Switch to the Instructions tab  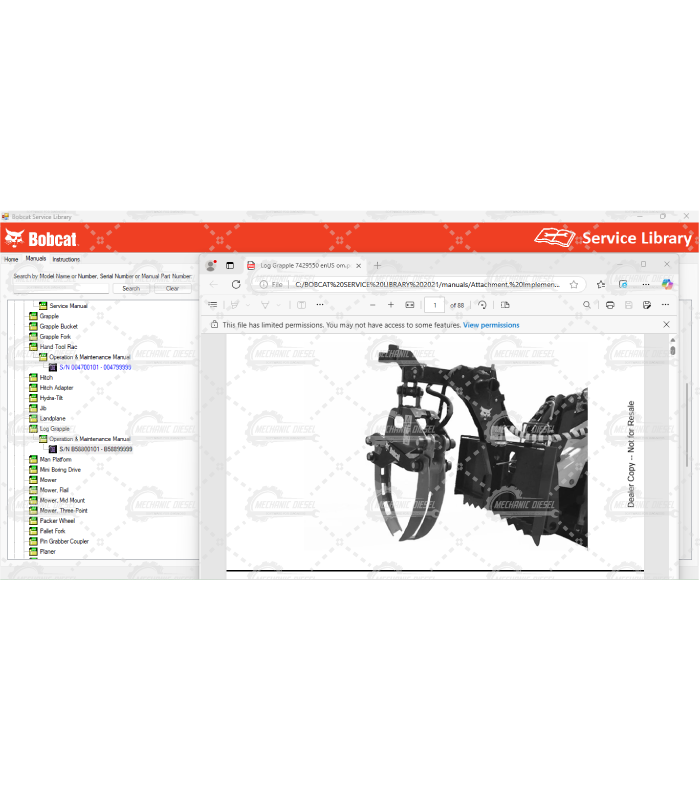coord(66,259)
